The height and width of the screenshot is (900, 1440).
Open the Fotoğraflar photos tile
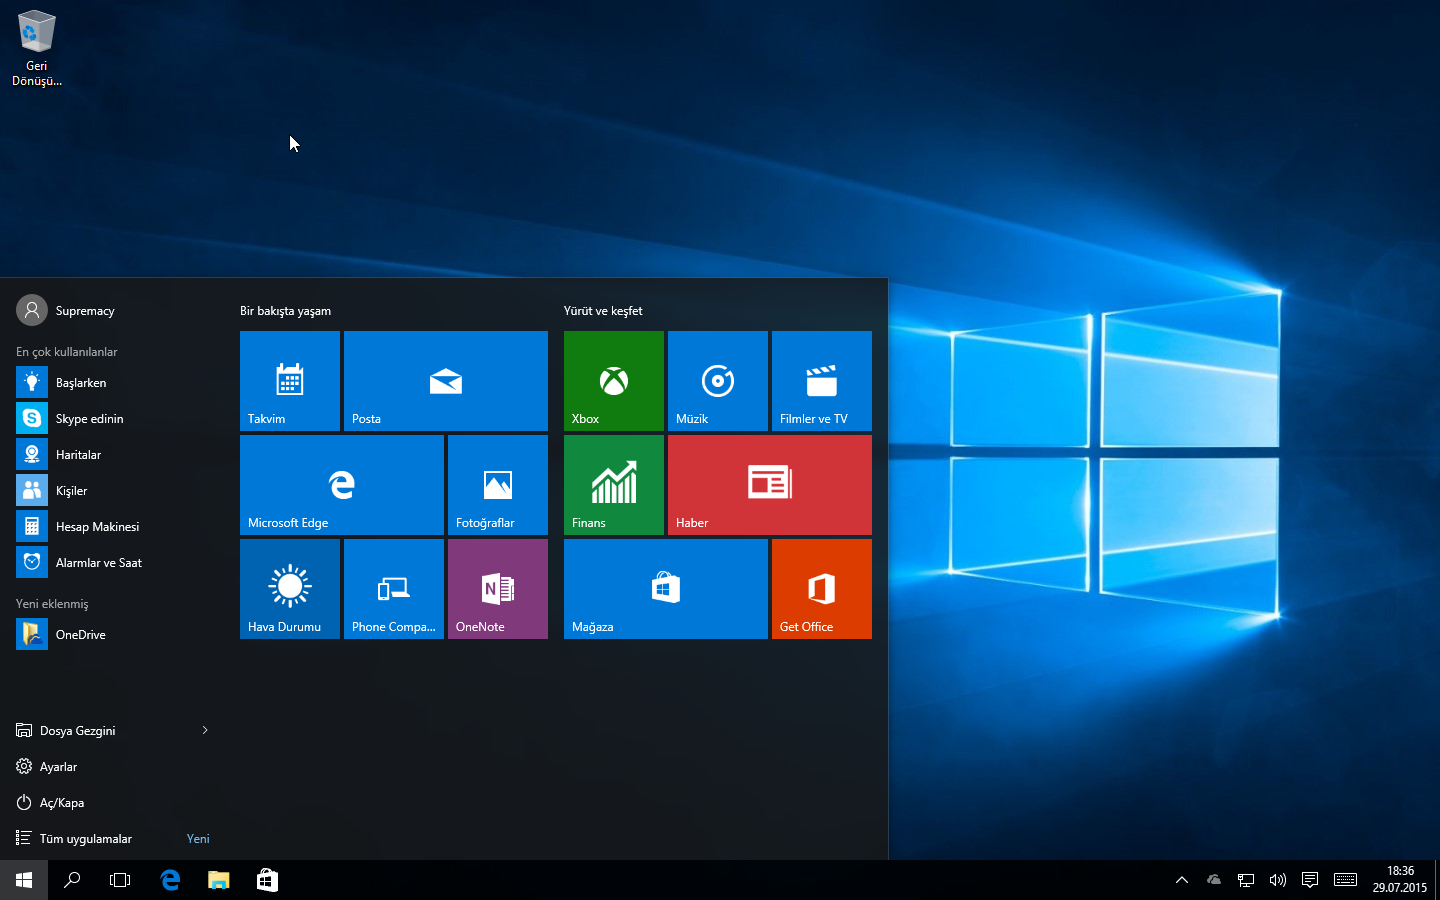click(498, 485)
